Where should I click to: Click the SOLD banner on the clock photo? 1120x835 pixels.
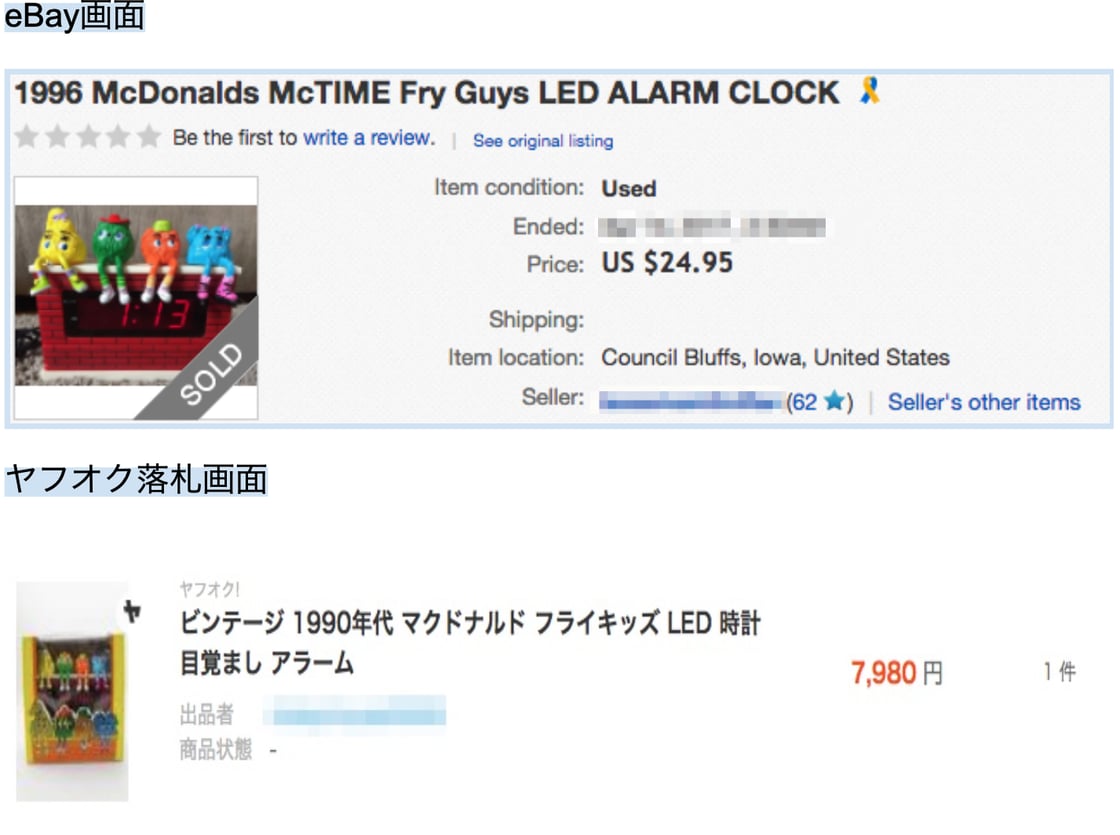[x=211, y=375]
